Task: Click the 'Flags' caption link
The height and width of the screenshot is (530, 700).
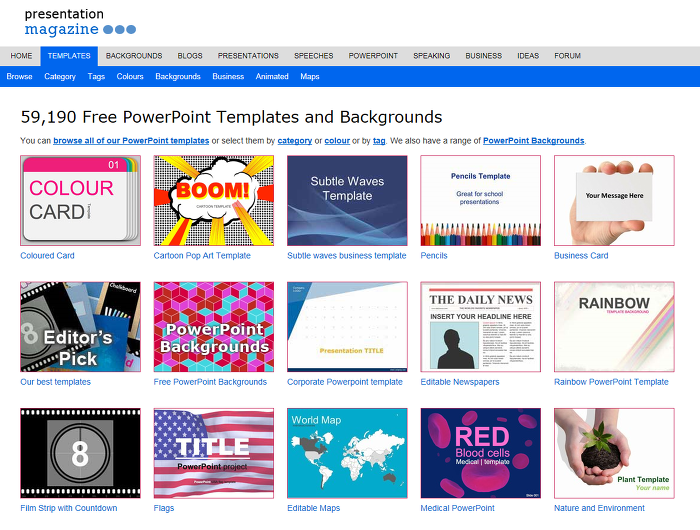Action: click(x=164, y=508)
